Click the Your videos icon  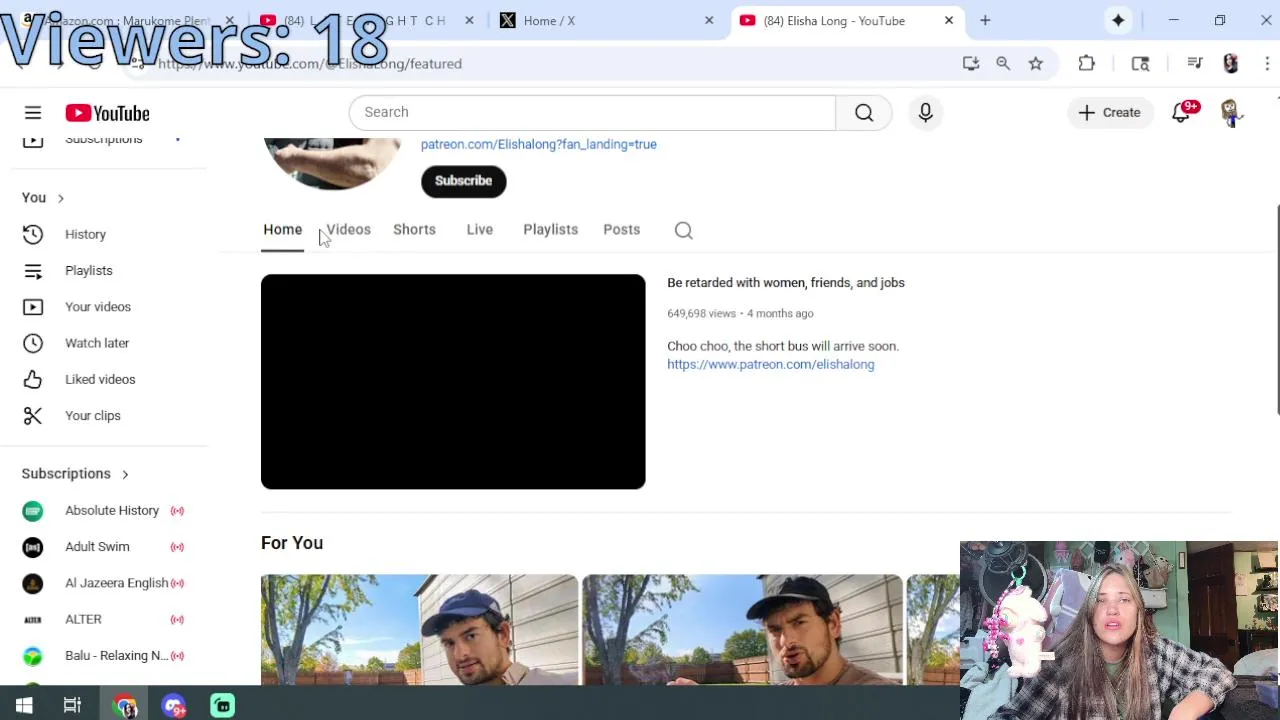click(33, 307)
